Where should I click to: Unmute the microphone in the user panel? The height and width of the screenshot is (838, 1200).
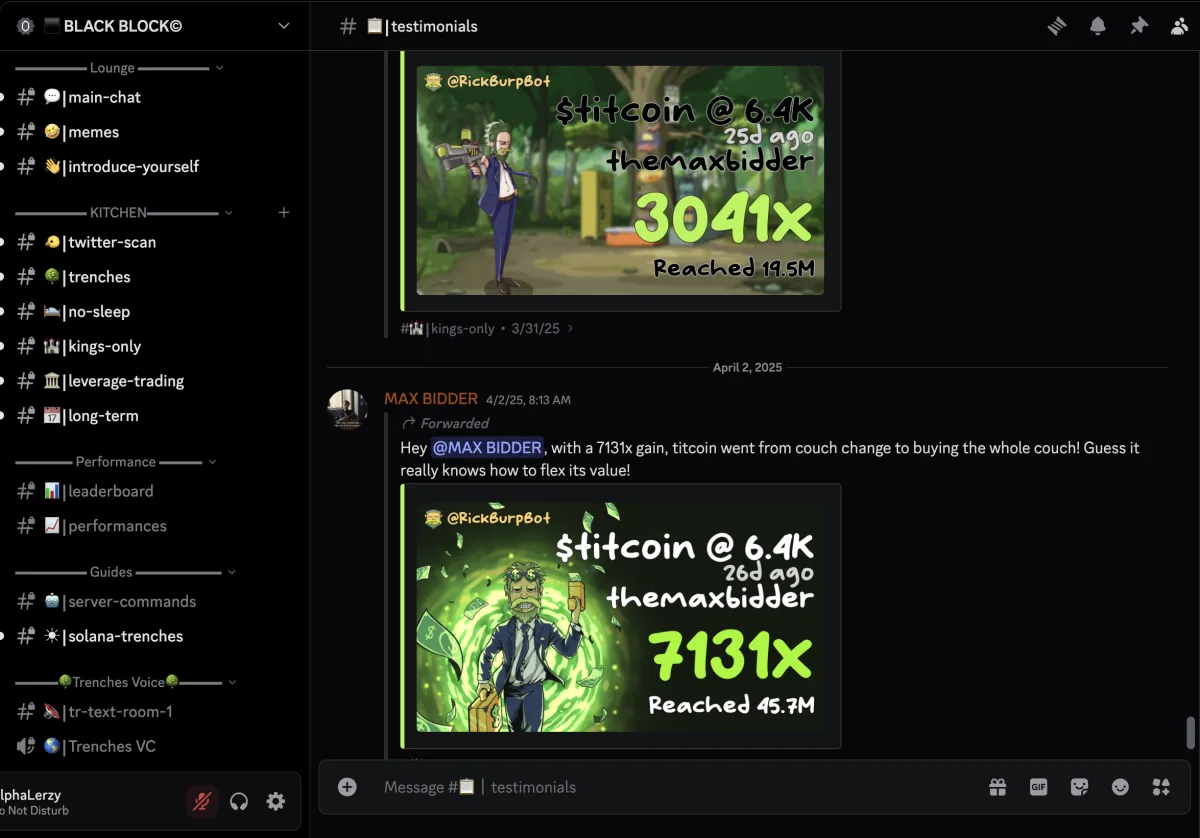click(202, 801)
